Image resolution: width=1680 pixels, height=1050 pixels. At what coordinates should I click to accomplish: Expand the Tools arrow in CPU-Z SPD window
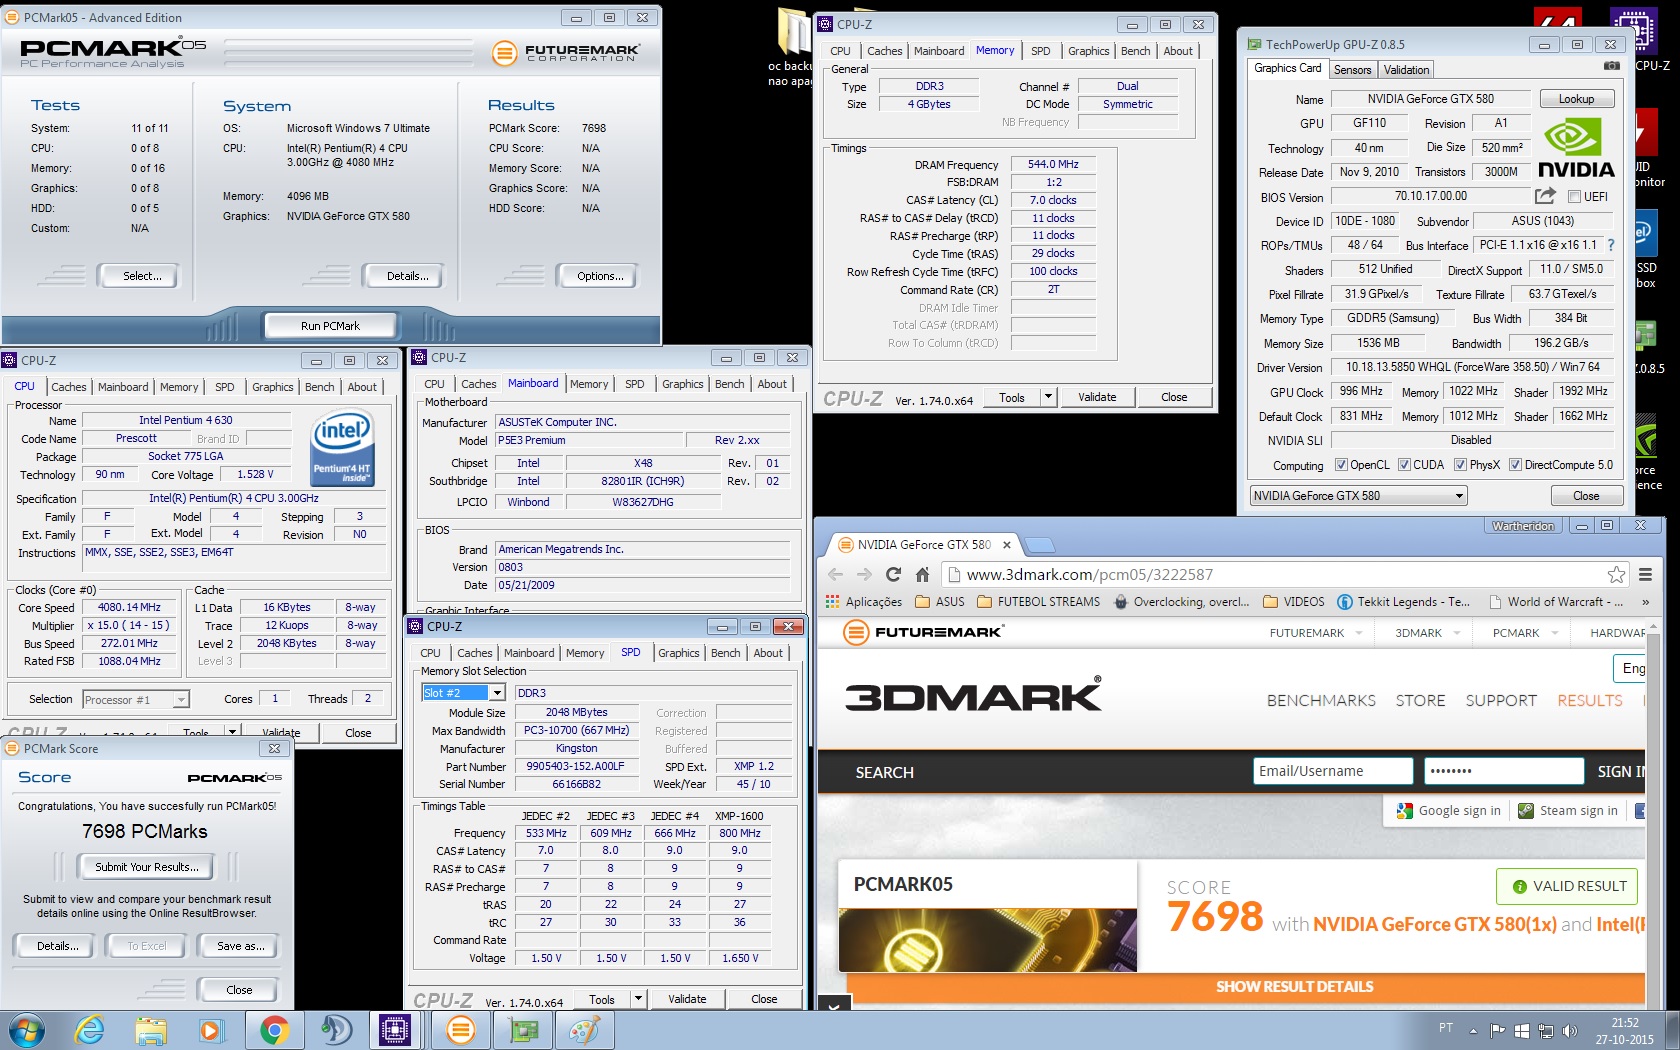(639, 999)
